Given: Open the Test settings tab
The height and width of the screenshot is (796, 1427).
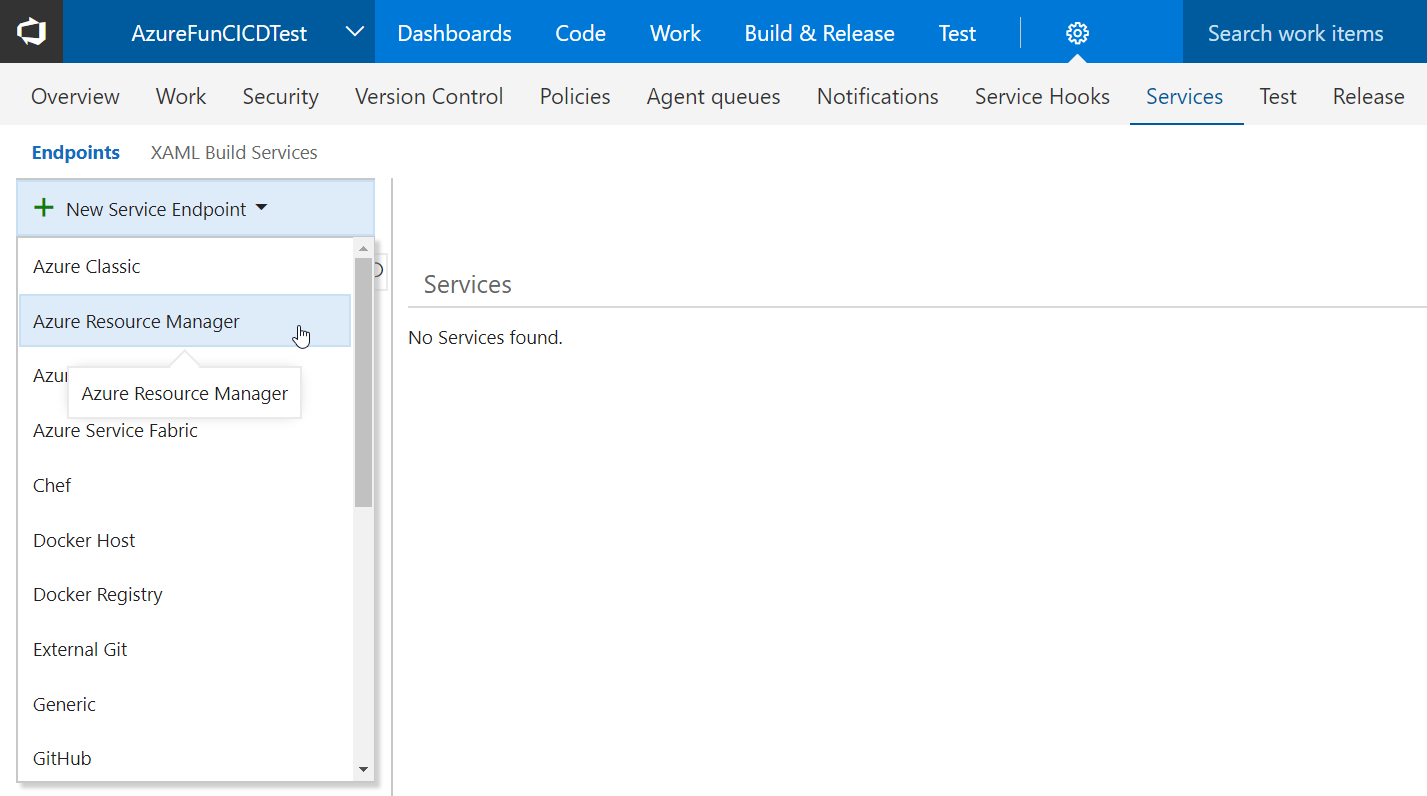Looking at the screenshot, I should point(1277,96).
